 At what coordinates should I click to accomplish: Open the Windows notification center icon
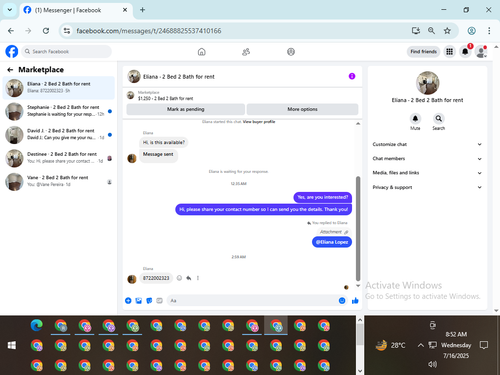[484, 345]
